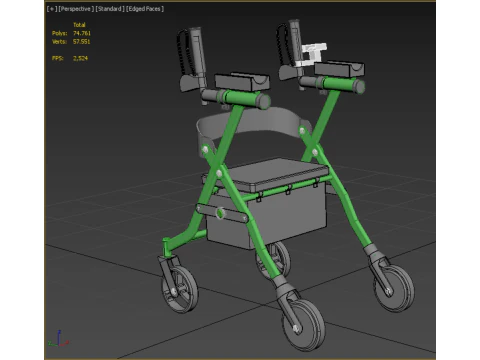
Task: Click the 'Polys:' statistics label
Action: pos(59,33)
